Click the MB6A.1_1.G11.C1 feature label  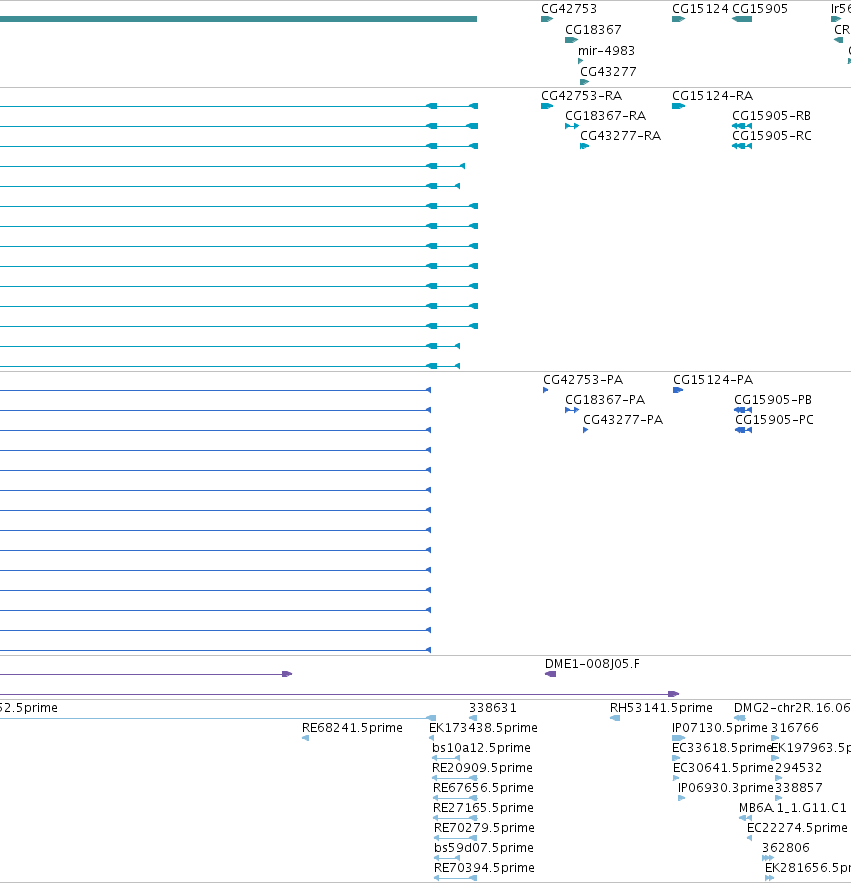click(x=792, y=808)
